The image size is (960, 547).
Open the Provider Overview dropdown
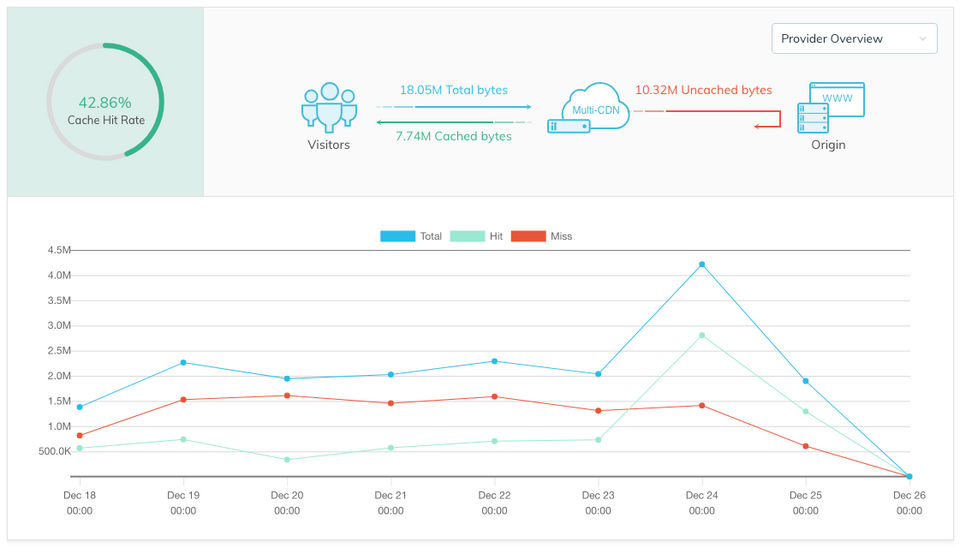pyautogui.click(x=854, y=39)
